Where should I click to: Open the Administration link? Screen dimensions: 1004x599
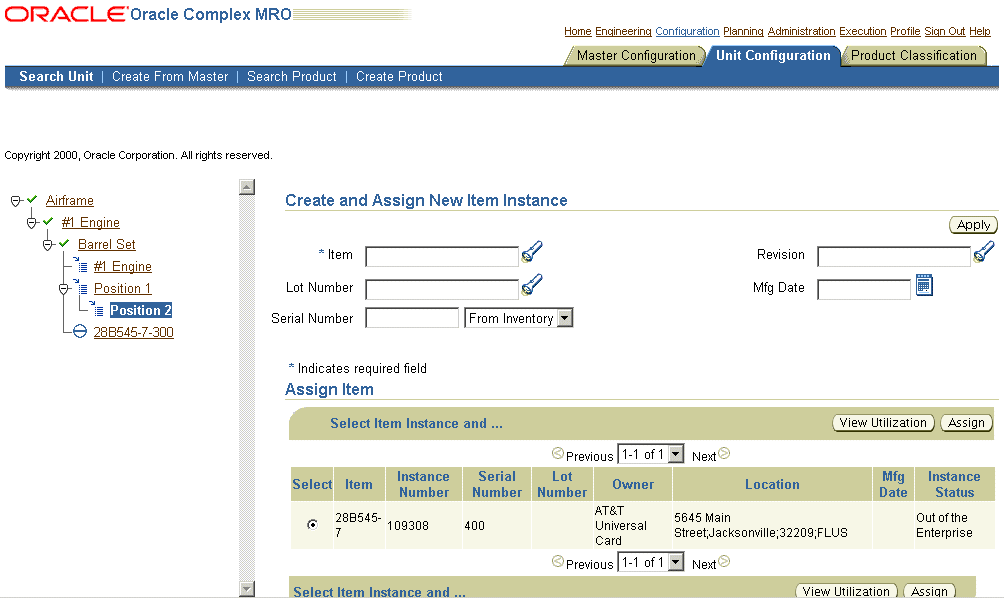point(802,31)
